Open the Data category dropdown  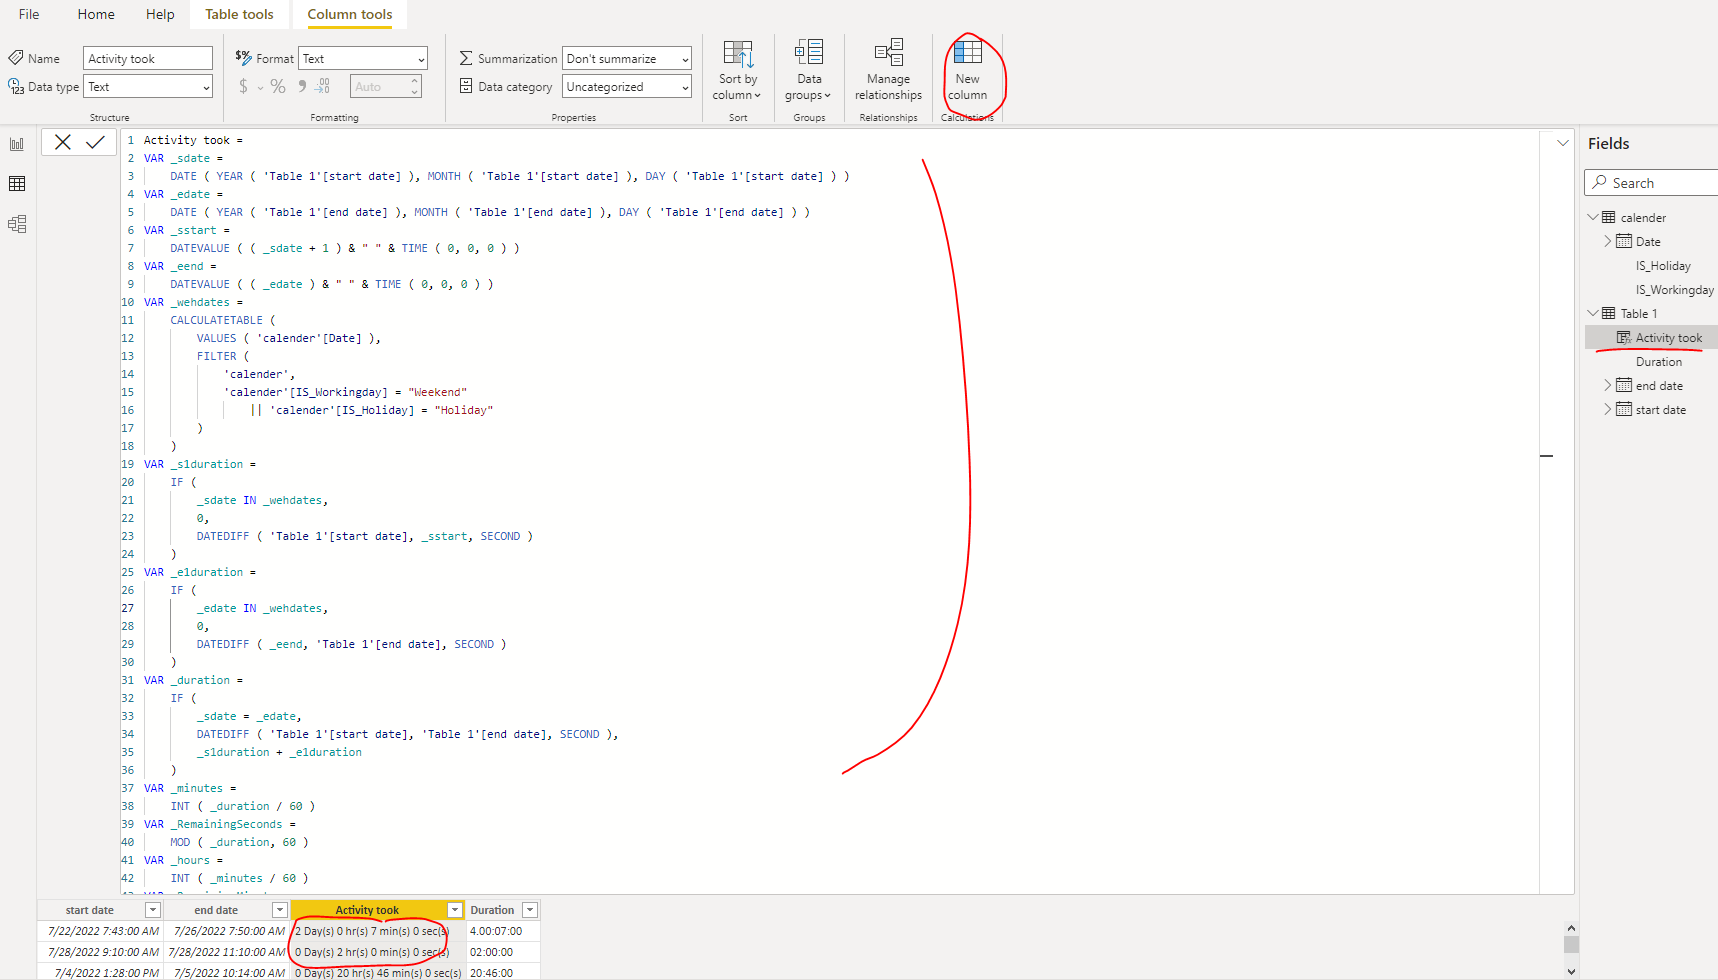(627, 87)
